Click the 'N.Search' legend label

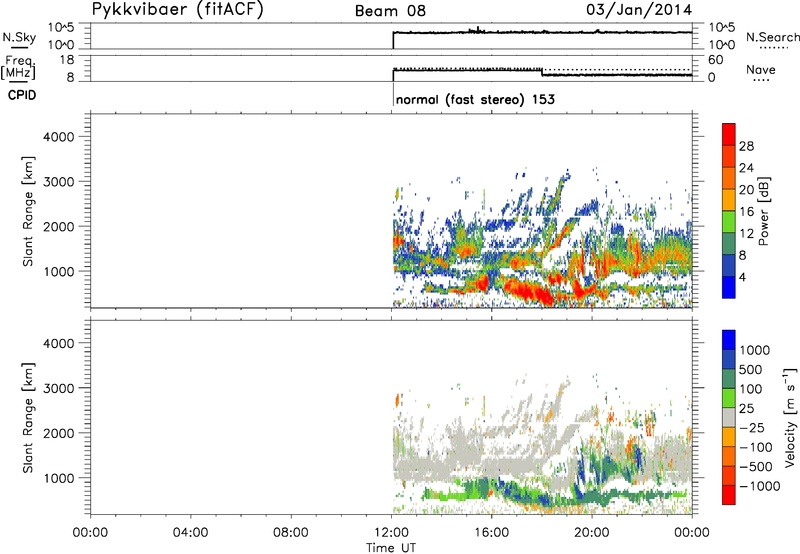coord(772,37)
